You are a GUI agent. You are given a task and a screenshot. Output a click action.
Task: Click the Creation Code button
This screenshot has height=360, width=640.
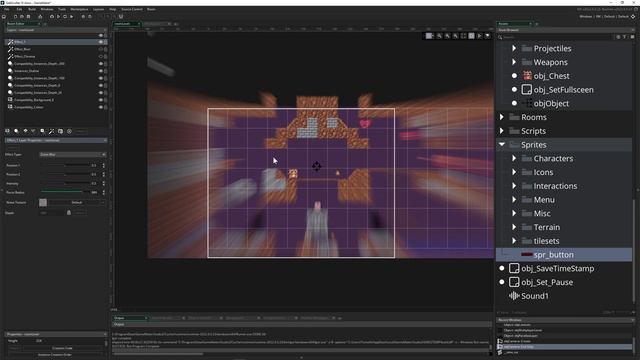(62, 348)
